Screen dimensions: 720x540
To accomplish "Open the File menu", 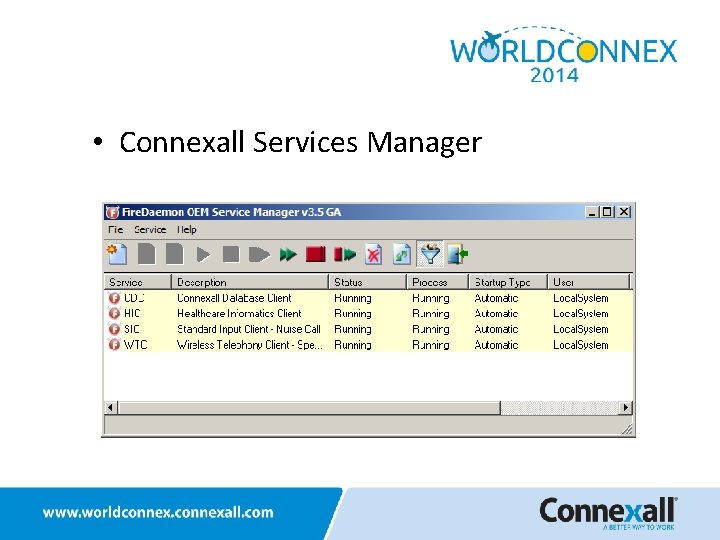I will click(116, 230).
